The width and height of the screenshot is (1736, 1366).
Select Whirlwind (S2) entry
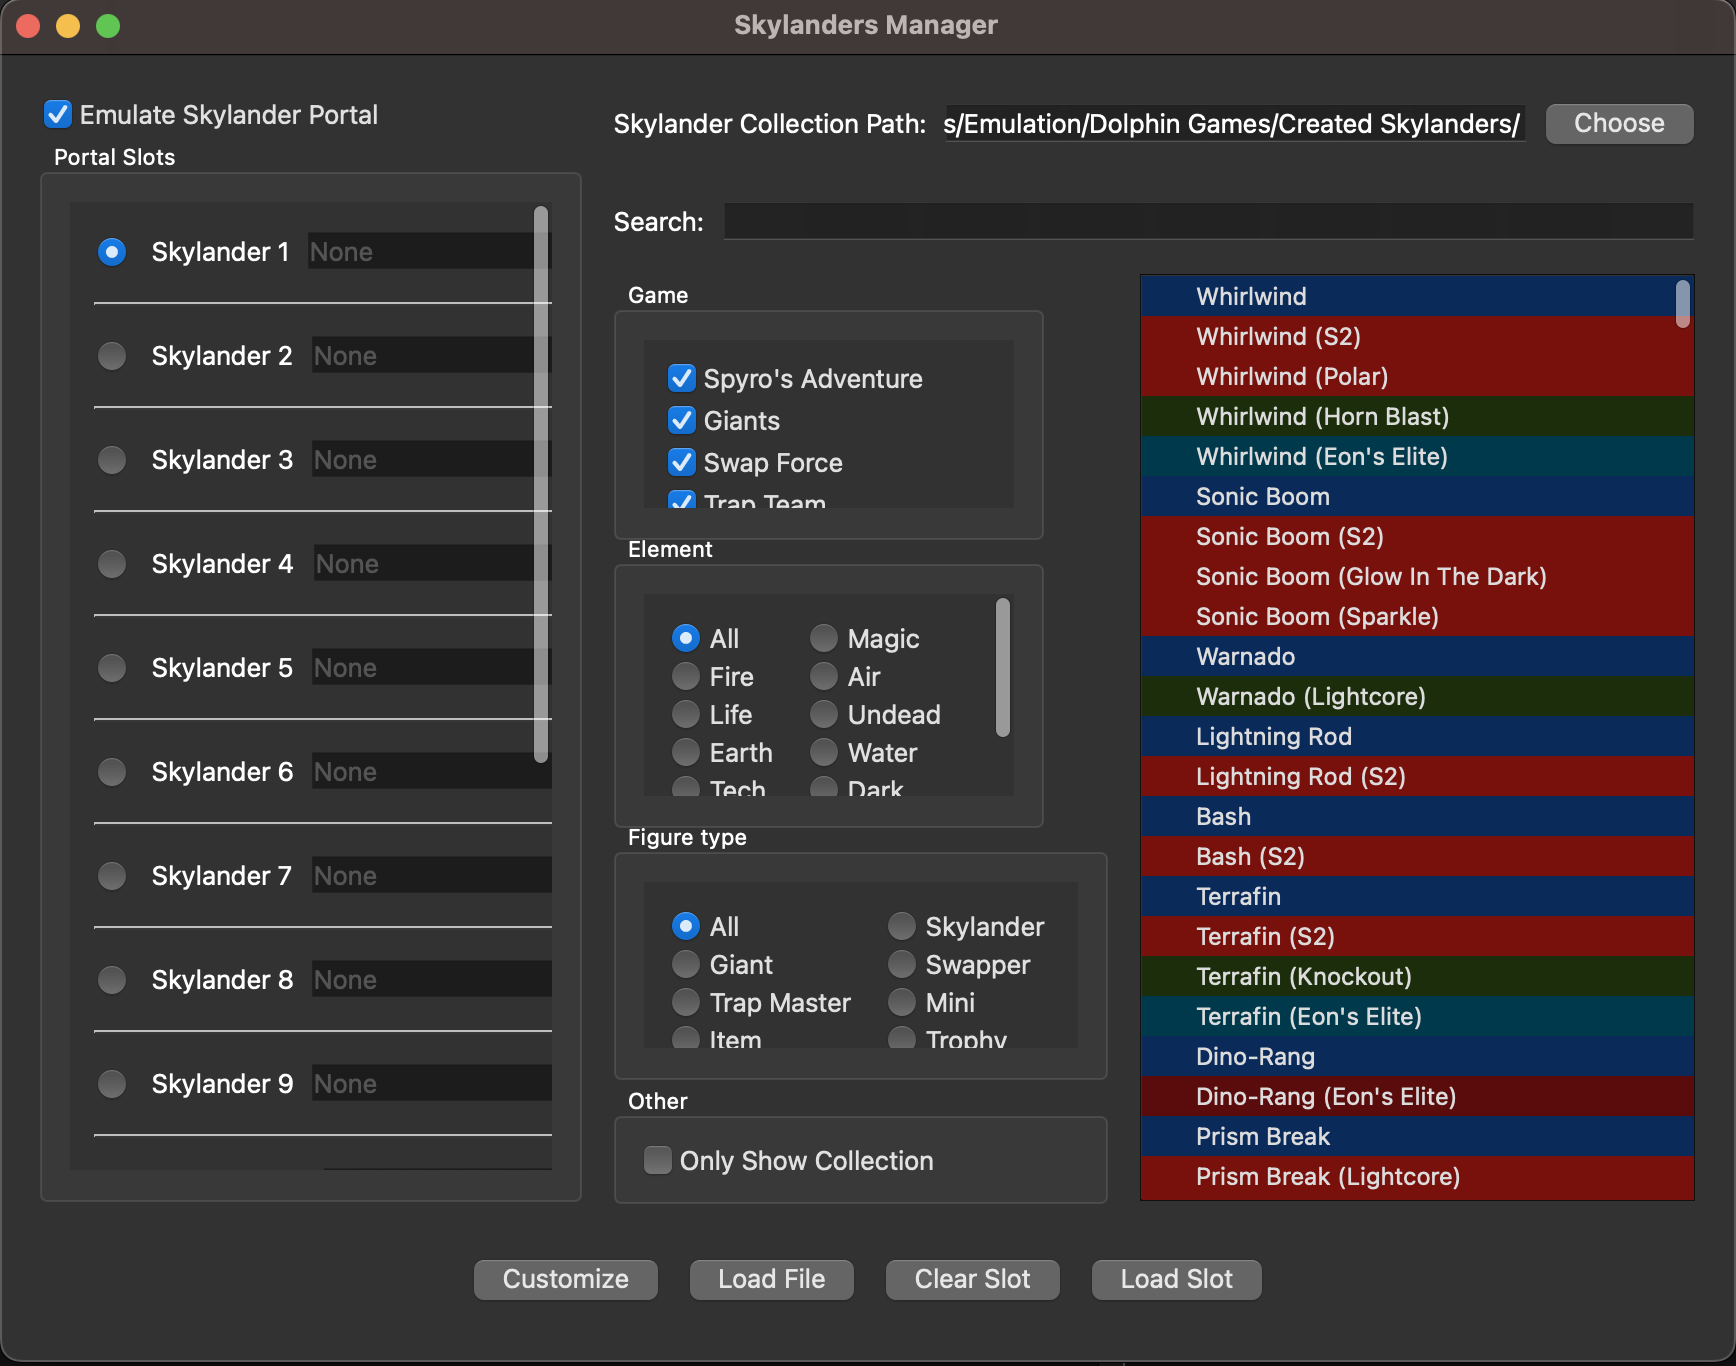pyautogui.click(x=1417, y=336)
